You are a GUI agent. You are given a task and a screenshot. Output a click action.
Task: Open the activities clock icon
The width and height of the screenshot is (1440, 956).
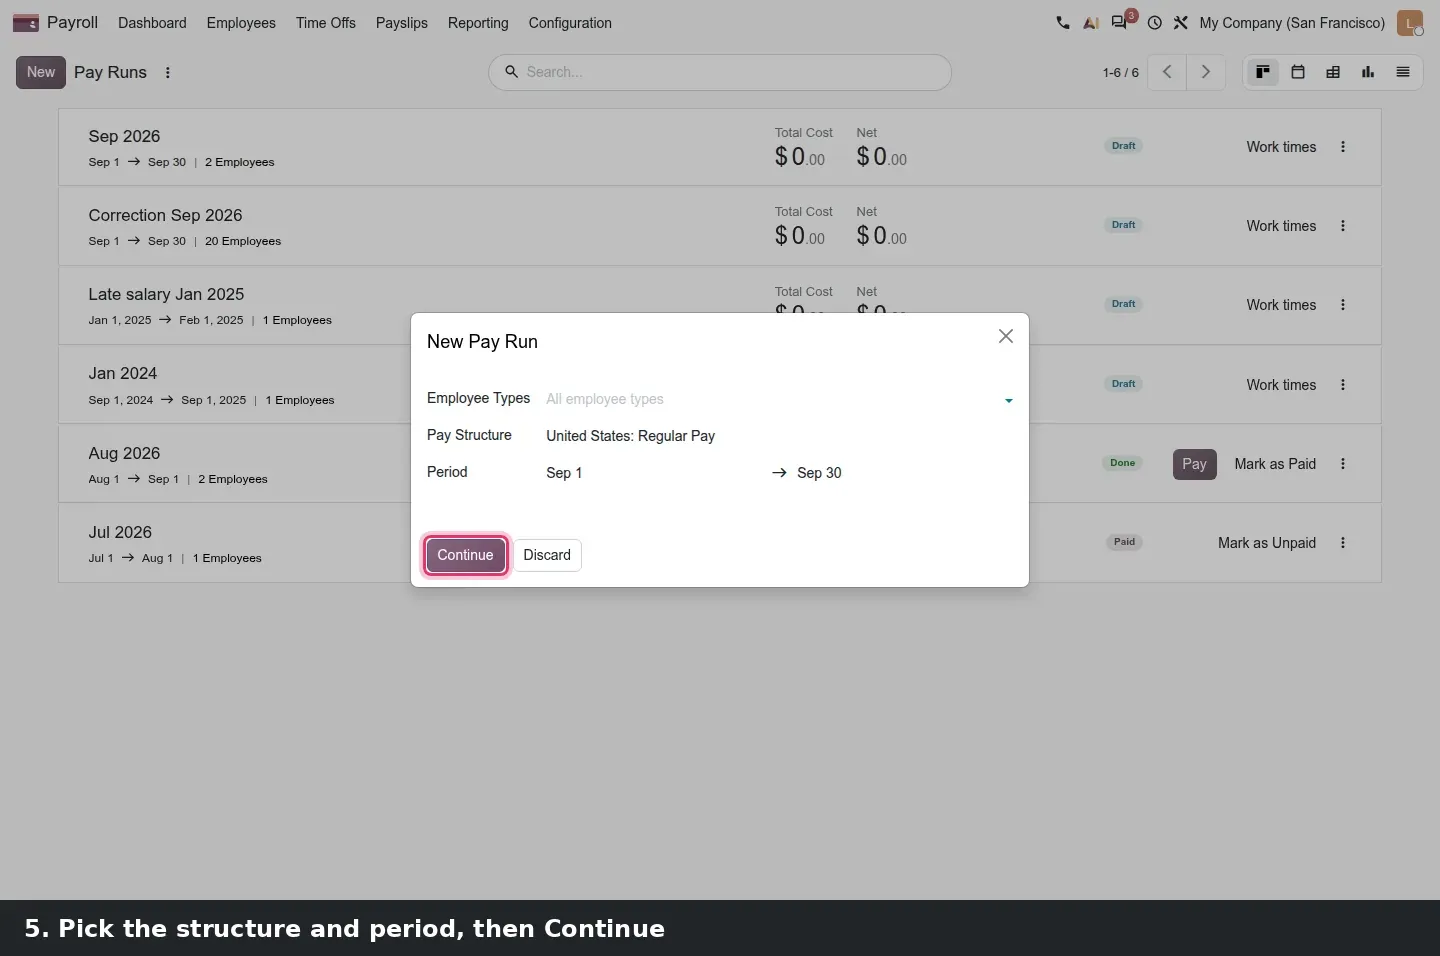point(1154,23)
